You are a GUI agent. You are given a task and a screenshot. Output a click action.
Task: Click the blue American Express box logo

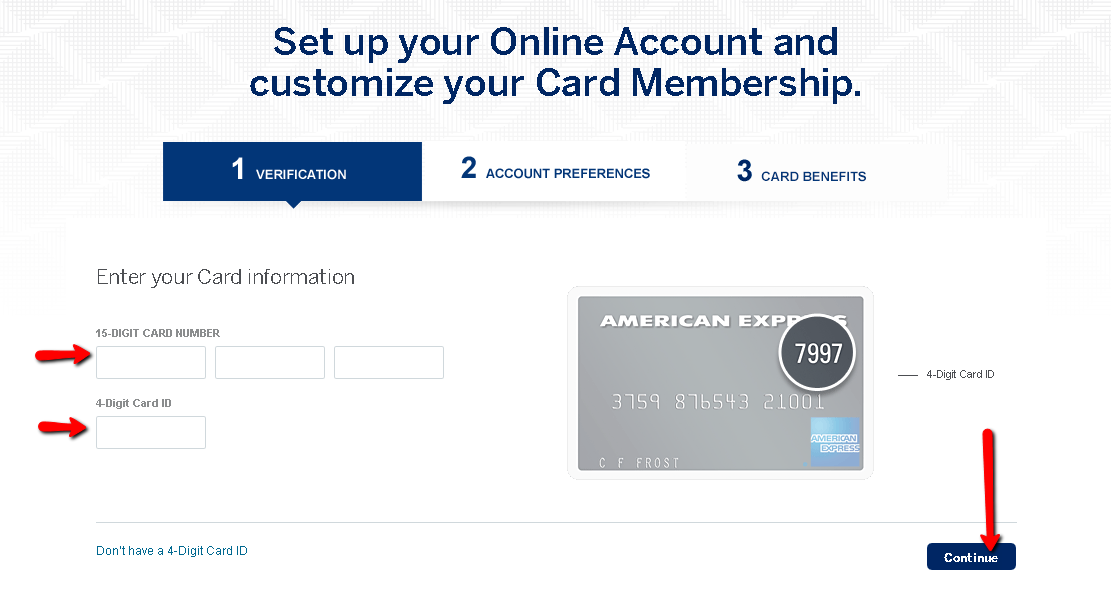click(835, 442)
